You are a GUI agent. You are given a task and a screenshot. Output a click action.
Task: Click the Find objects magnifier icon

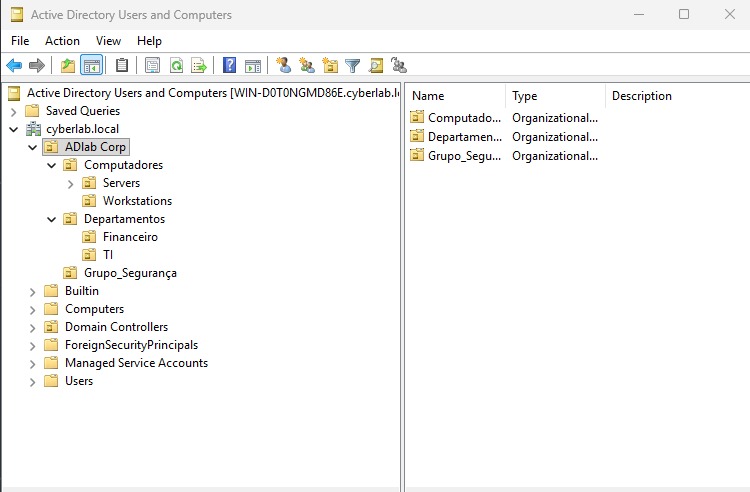pyautogui.click(x=375, y=65)
